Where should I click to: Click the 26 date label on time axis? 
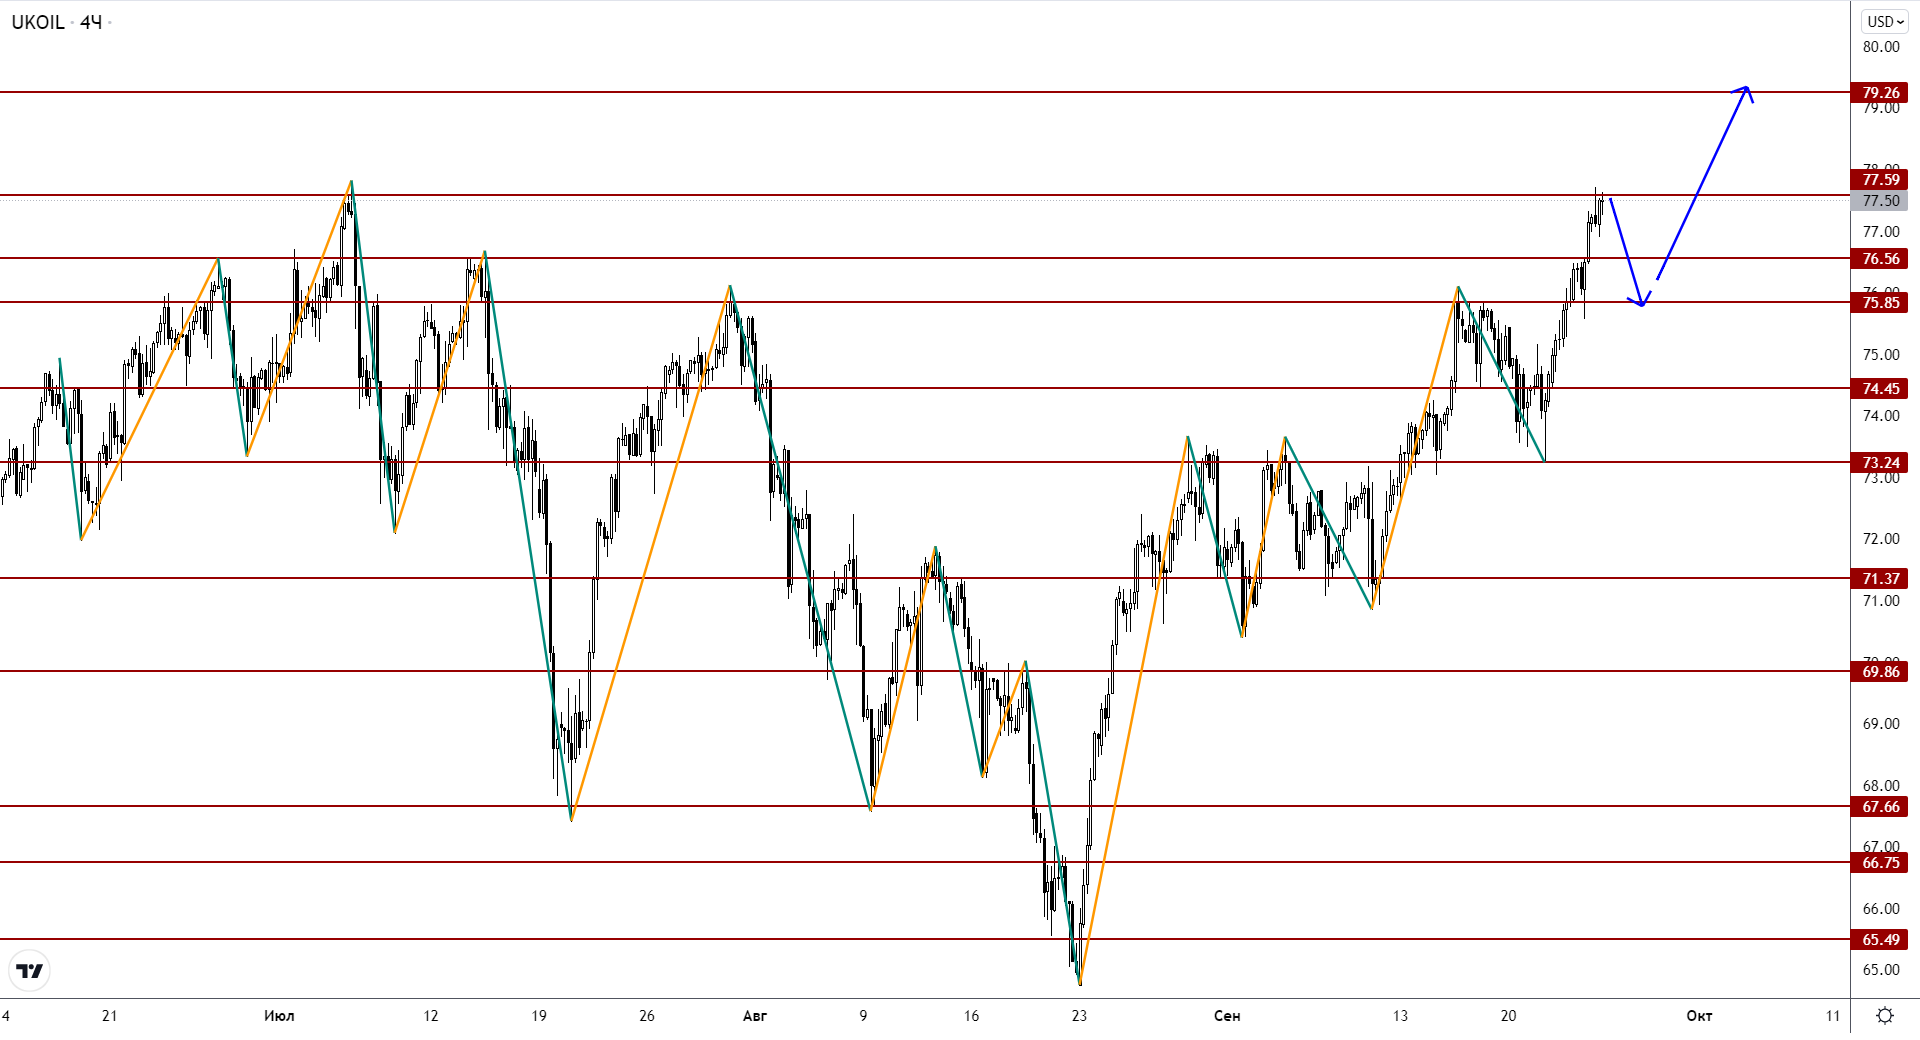[x=647, y=1016]
